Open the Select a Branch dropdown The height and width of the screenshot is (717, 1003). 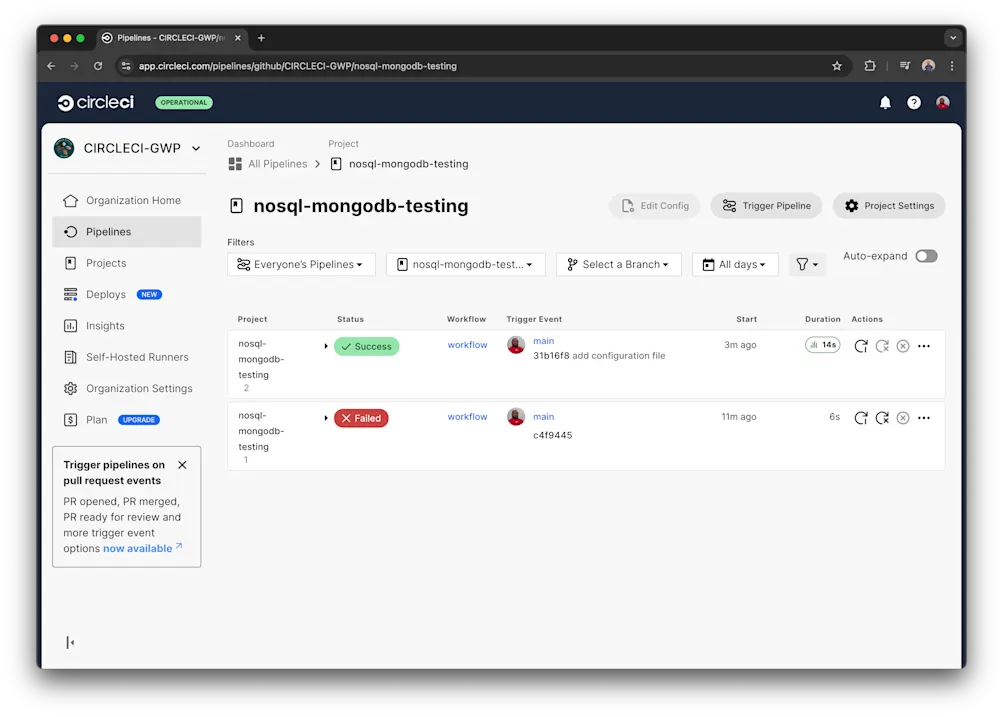tap(618, 264)
